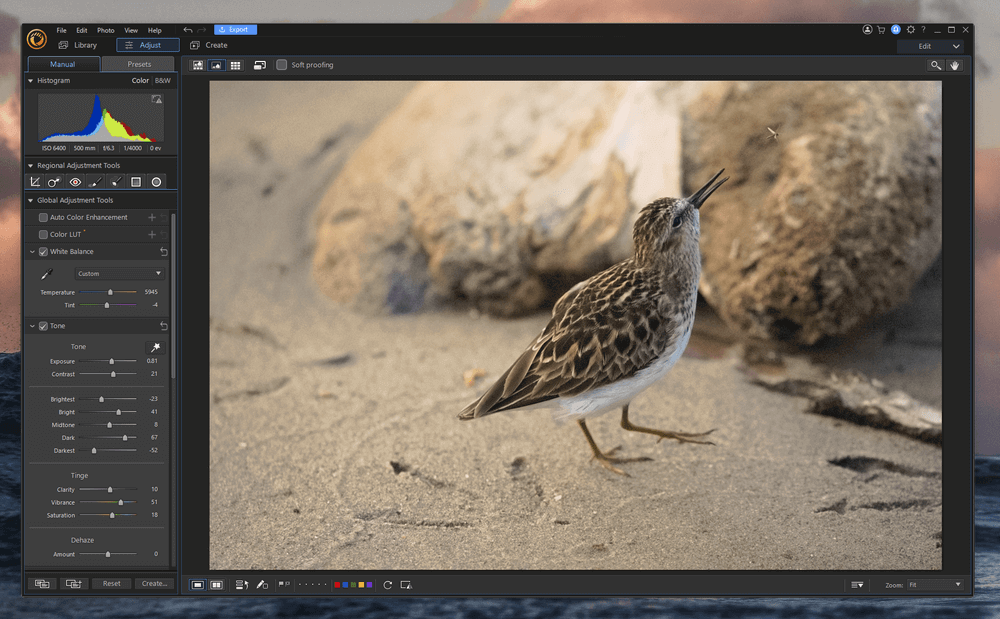The image size is (1000, 619).
Task: Collapse the Histogram section
Action: 30,80
